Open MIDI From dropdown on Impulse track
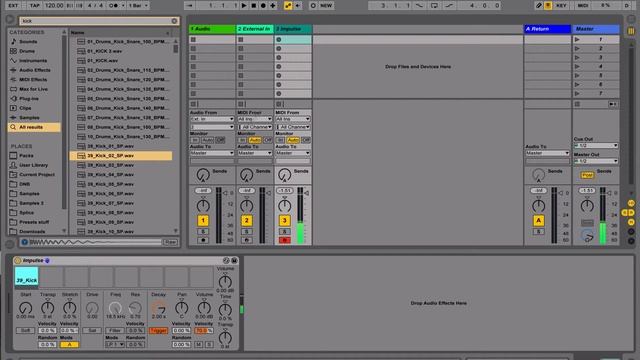This screenshot has width=640, height=360. click(293, 119)
